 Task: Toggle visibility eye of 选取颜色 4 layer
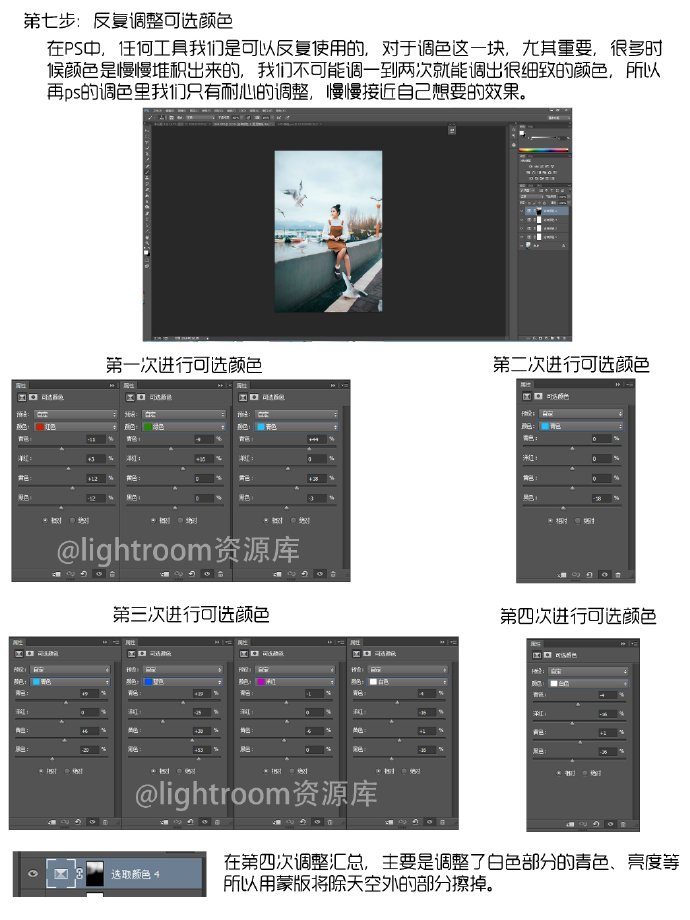[33, 874]
